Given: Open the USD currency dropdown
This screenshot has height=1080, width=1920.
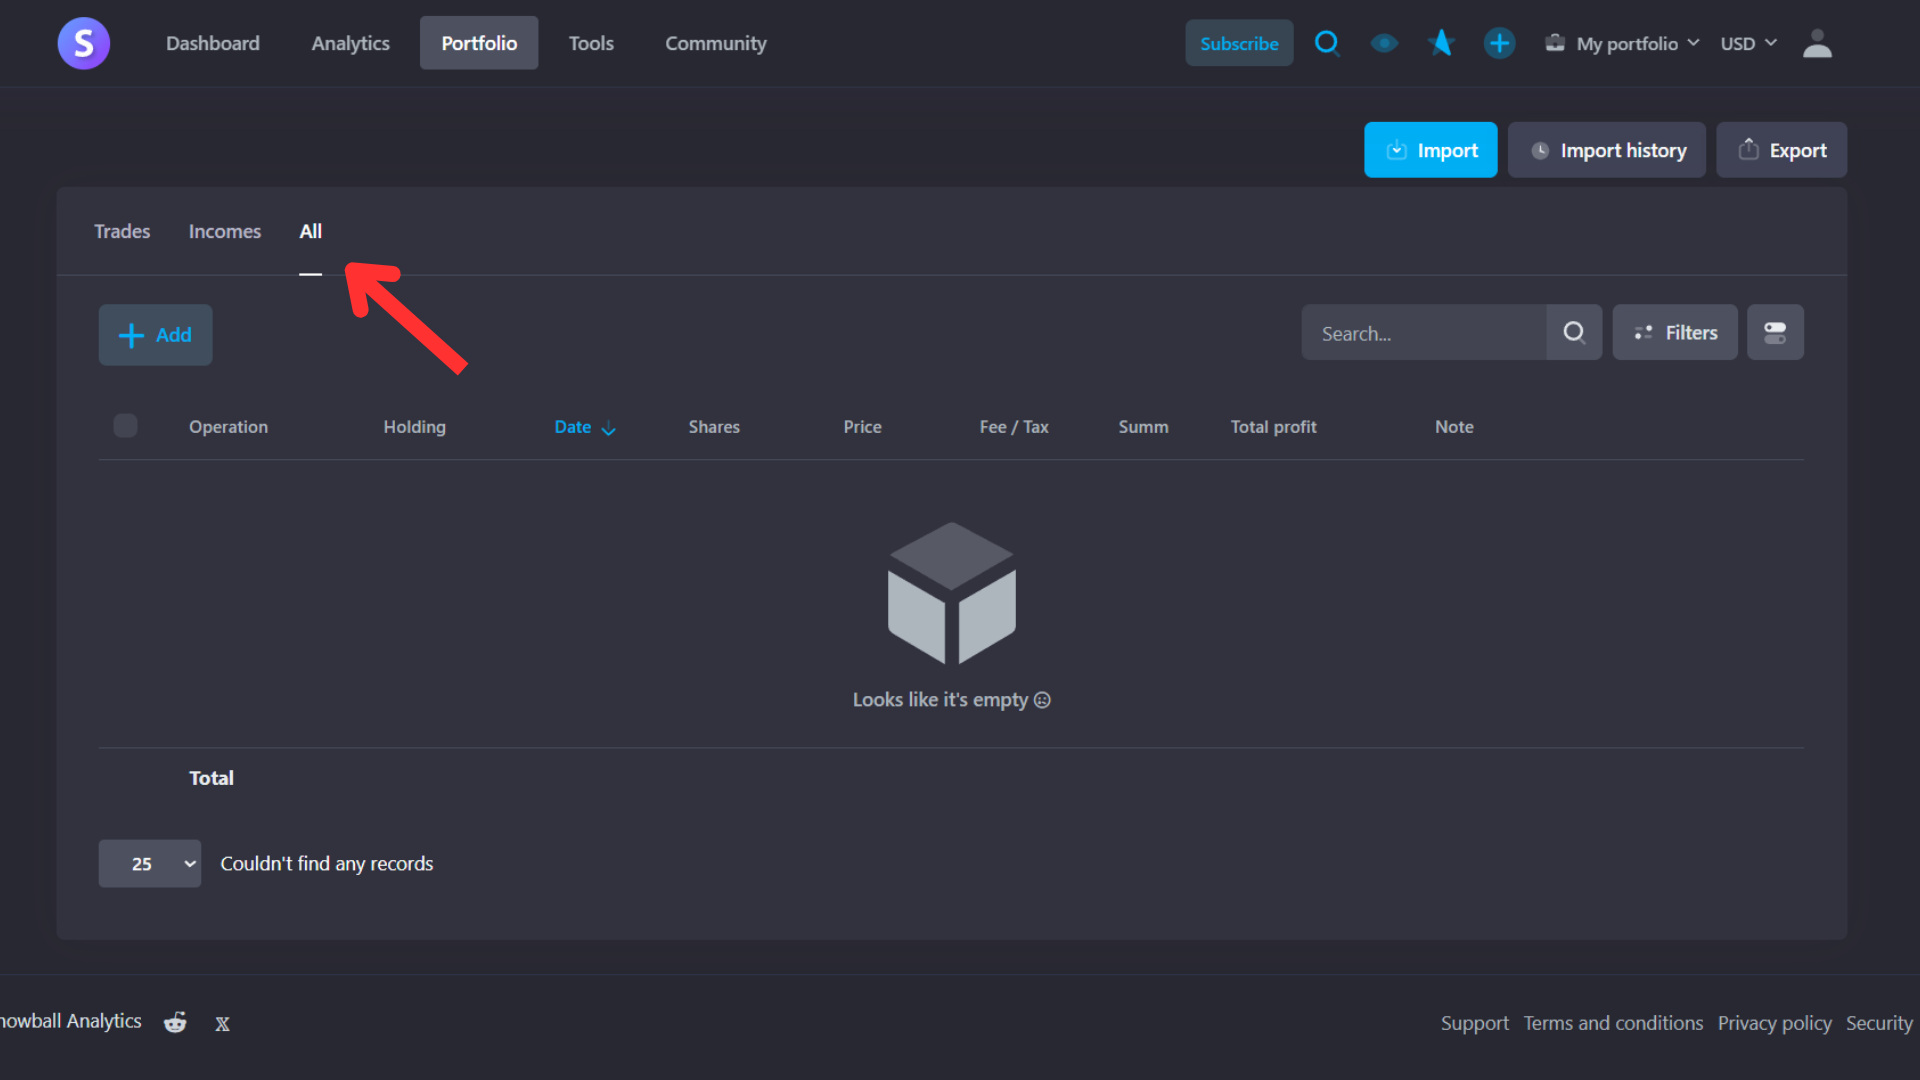Looking at the screenshot, I should (1748, 43).
